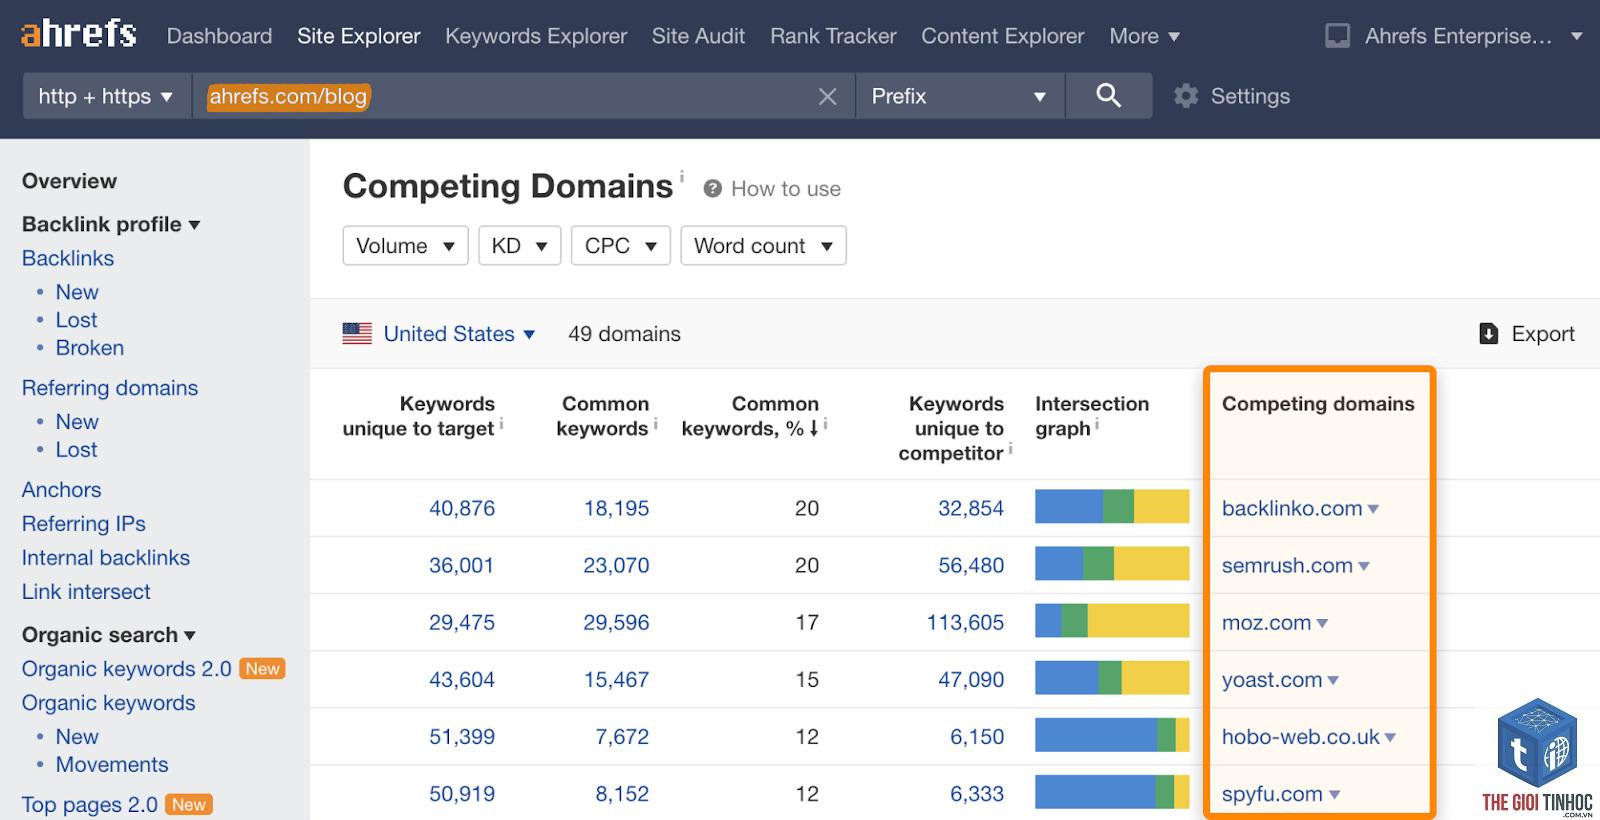Viewport: 1600px width, 820px height.
Task: Open Referring domains link
Action: [110, 388]
